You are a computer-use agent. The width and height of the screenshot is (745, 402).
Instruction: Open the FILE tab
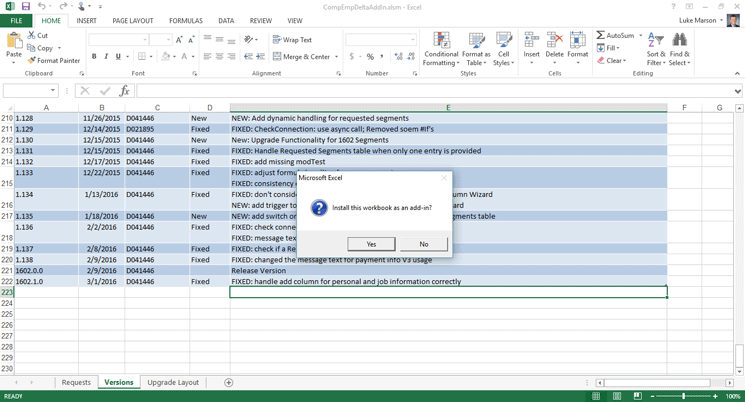tap(16, 20)
